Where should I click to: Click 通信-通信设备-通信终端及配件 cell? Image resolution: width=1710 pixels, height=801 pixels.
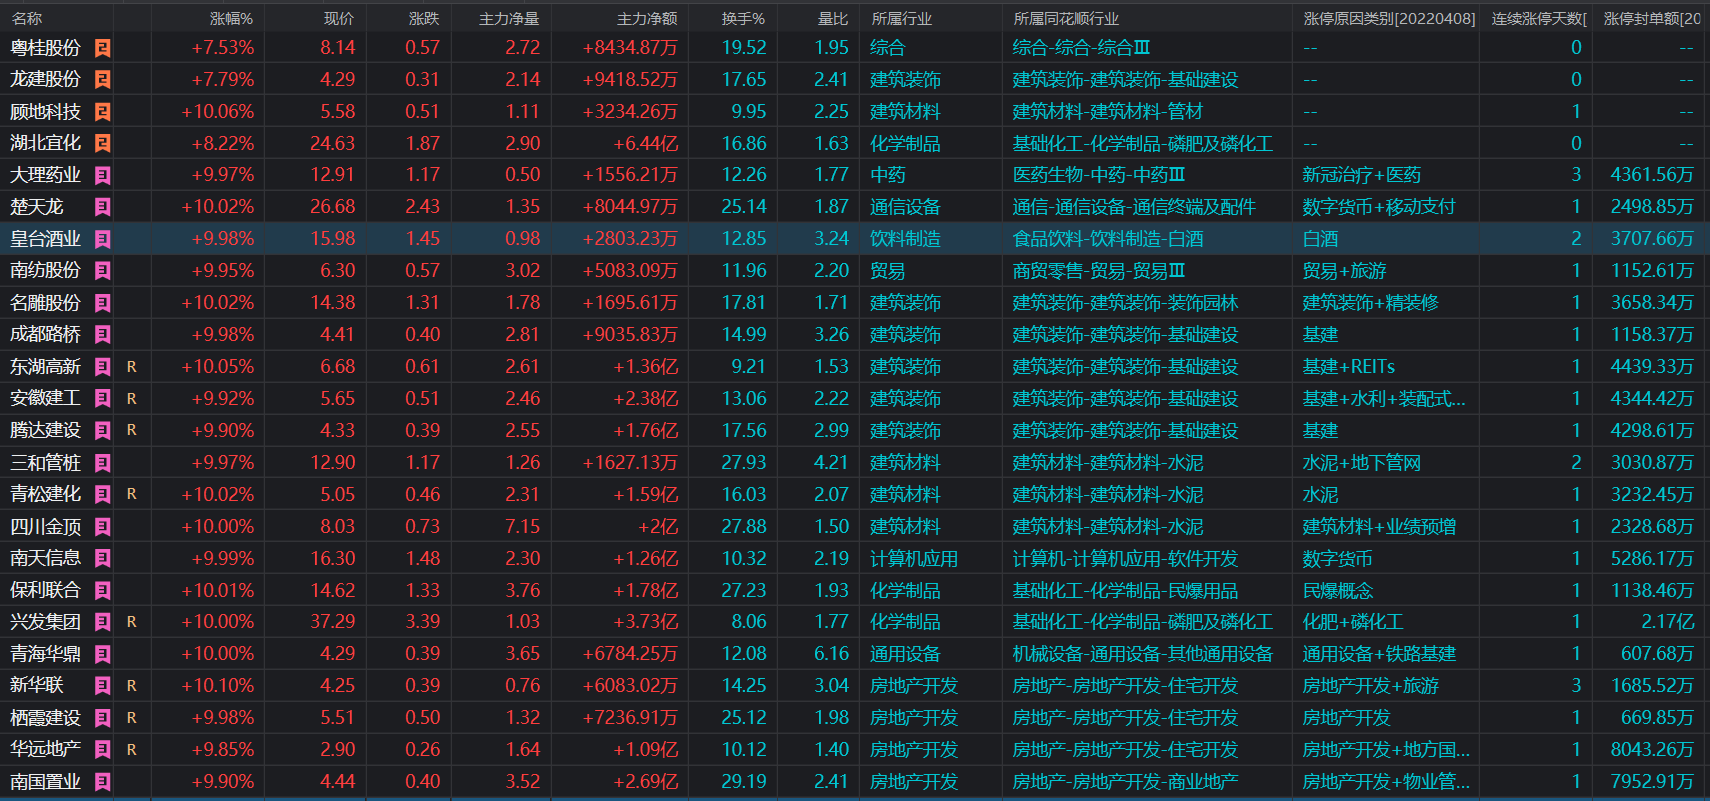point(1134,207)
